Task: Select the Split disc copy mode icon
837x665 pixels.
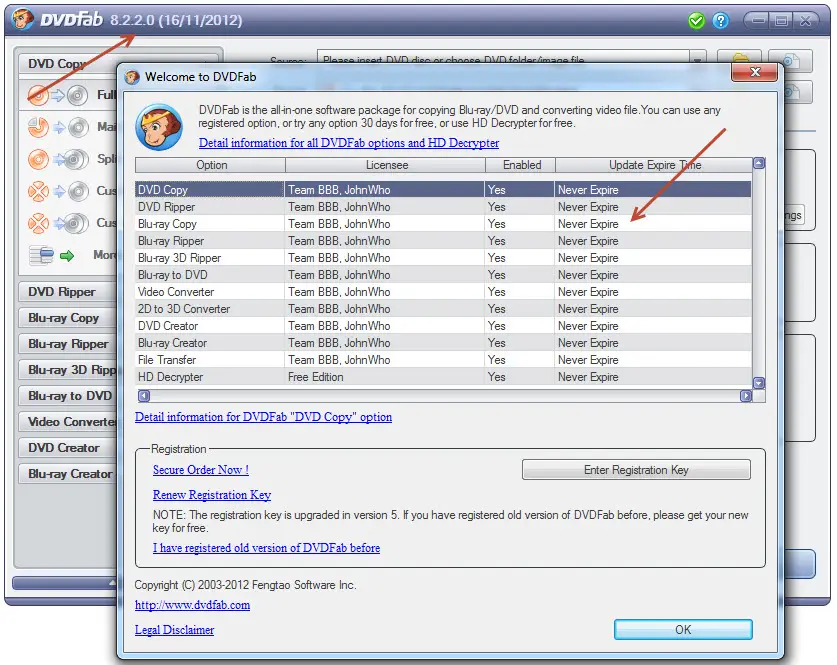Action: 58,159
